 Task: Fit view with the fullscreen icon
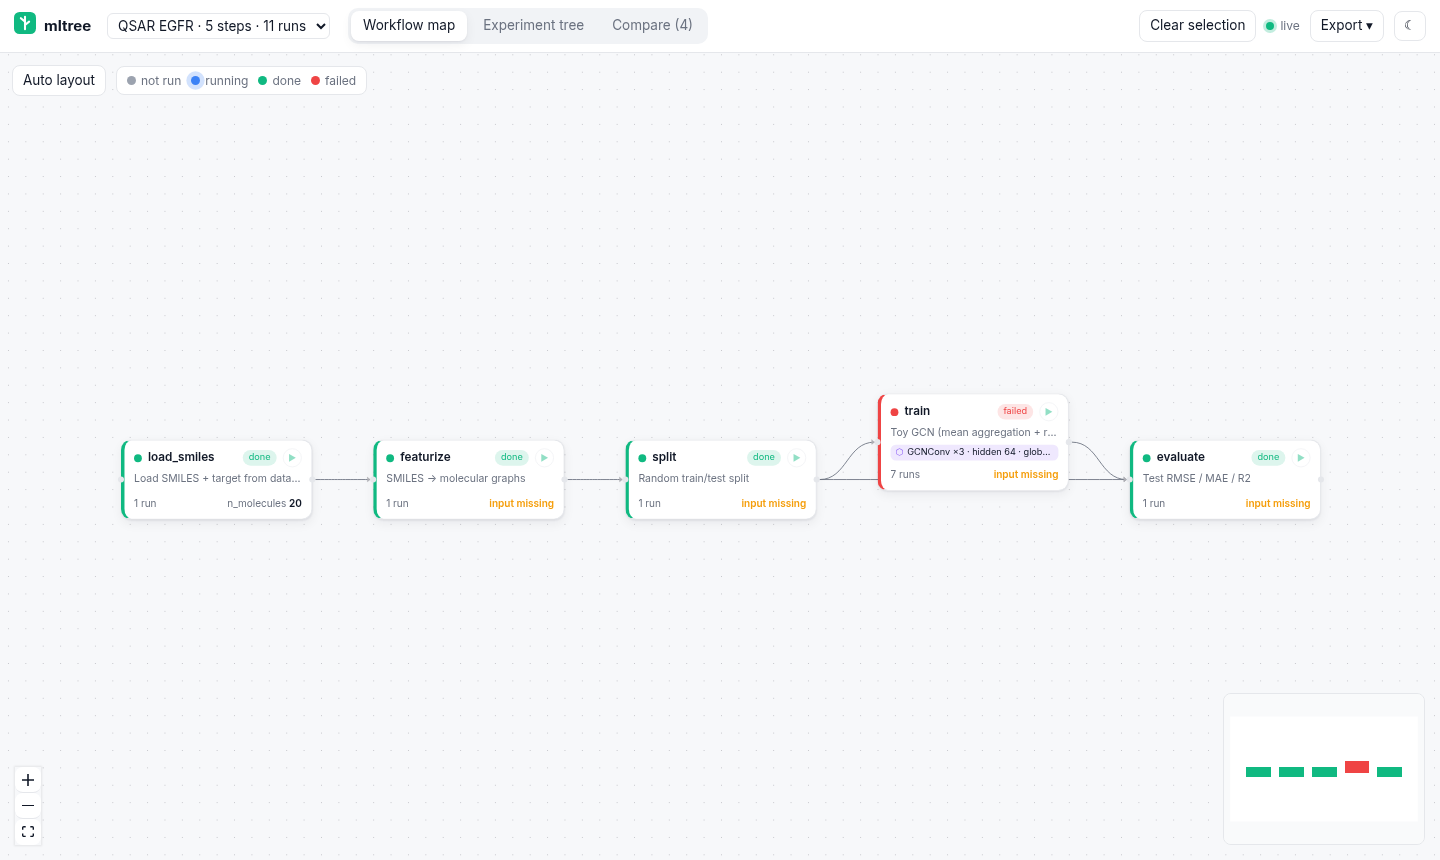click(28, 832)
